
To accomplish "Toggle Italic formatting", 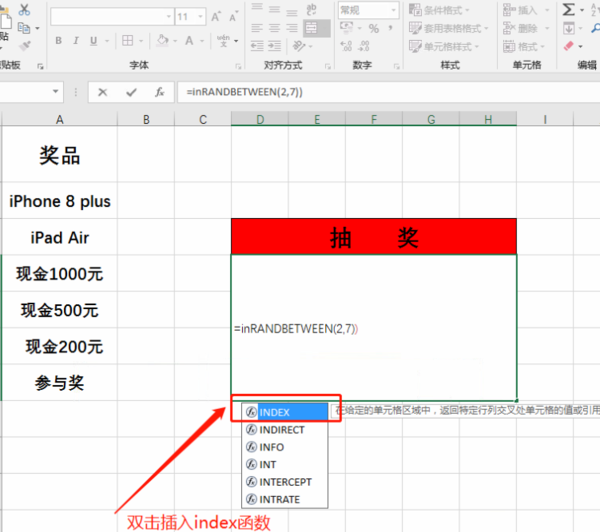I will (x=76, y=41).
